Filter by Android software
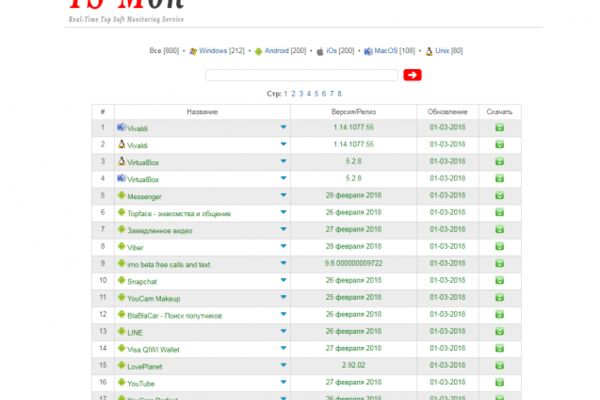This screenshot has height=400, width=600. pyautogui.click(x=276, y=51)
